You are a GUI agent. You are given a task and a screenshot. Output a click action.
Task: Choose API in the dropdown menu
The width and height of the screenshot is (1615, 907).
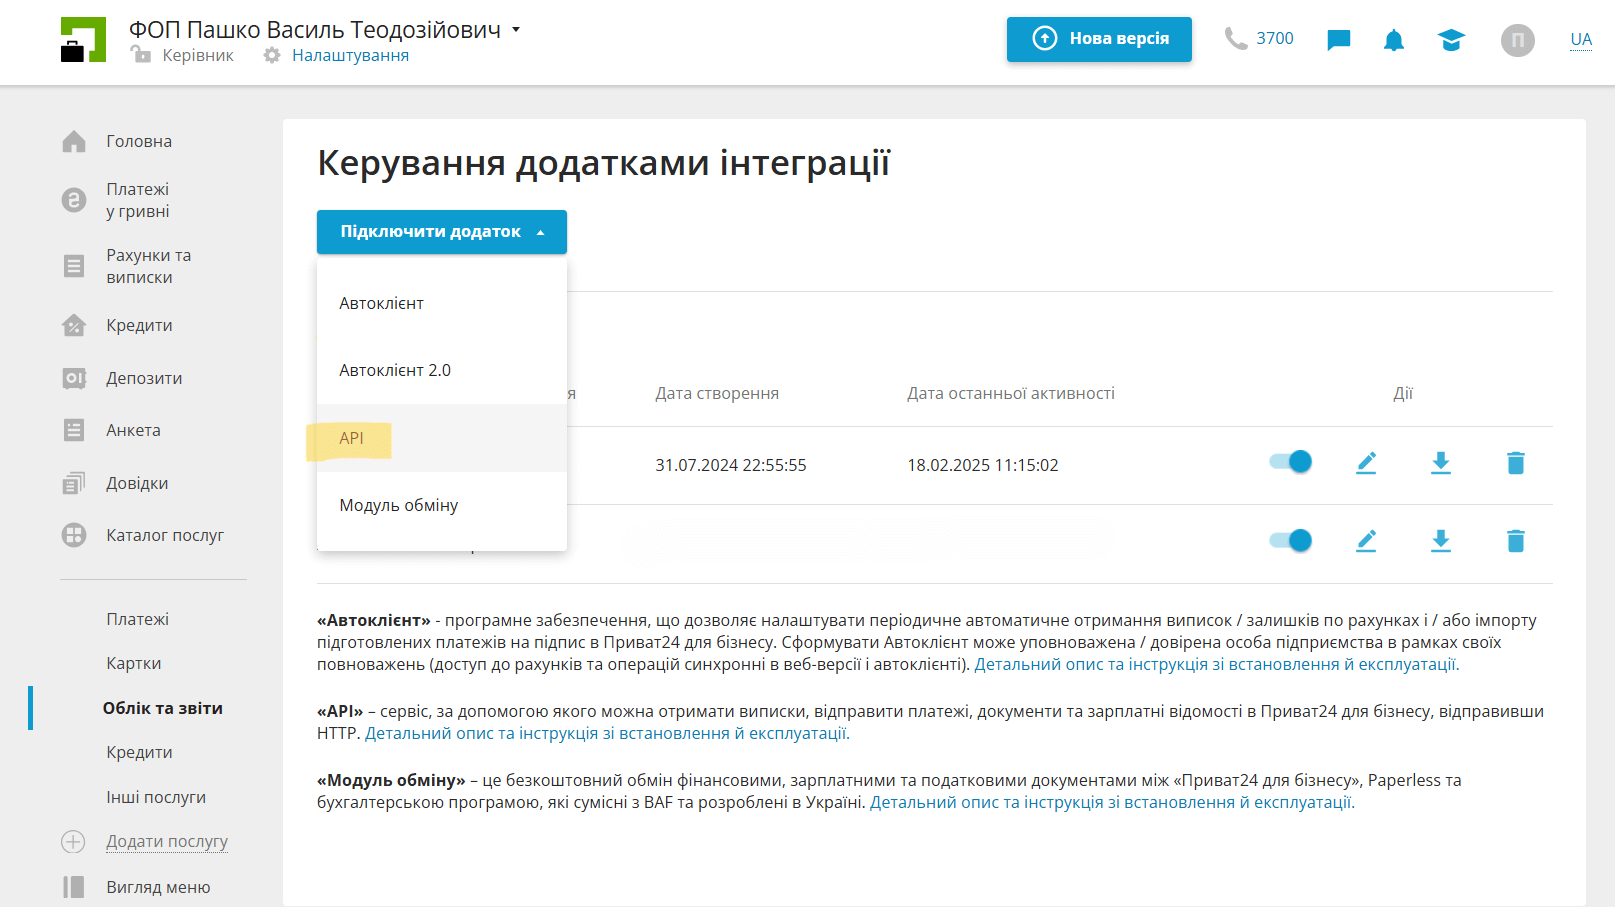pyautogui.click(x=442, y=438)
